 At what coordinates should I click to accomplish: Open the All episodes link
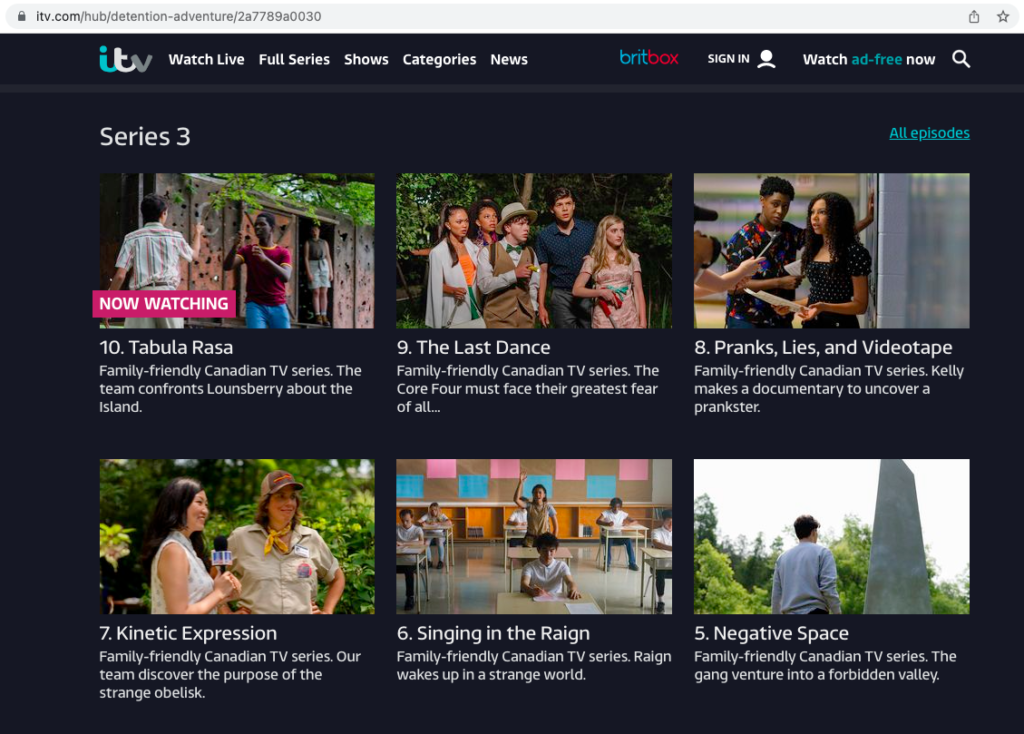(929, 132)
